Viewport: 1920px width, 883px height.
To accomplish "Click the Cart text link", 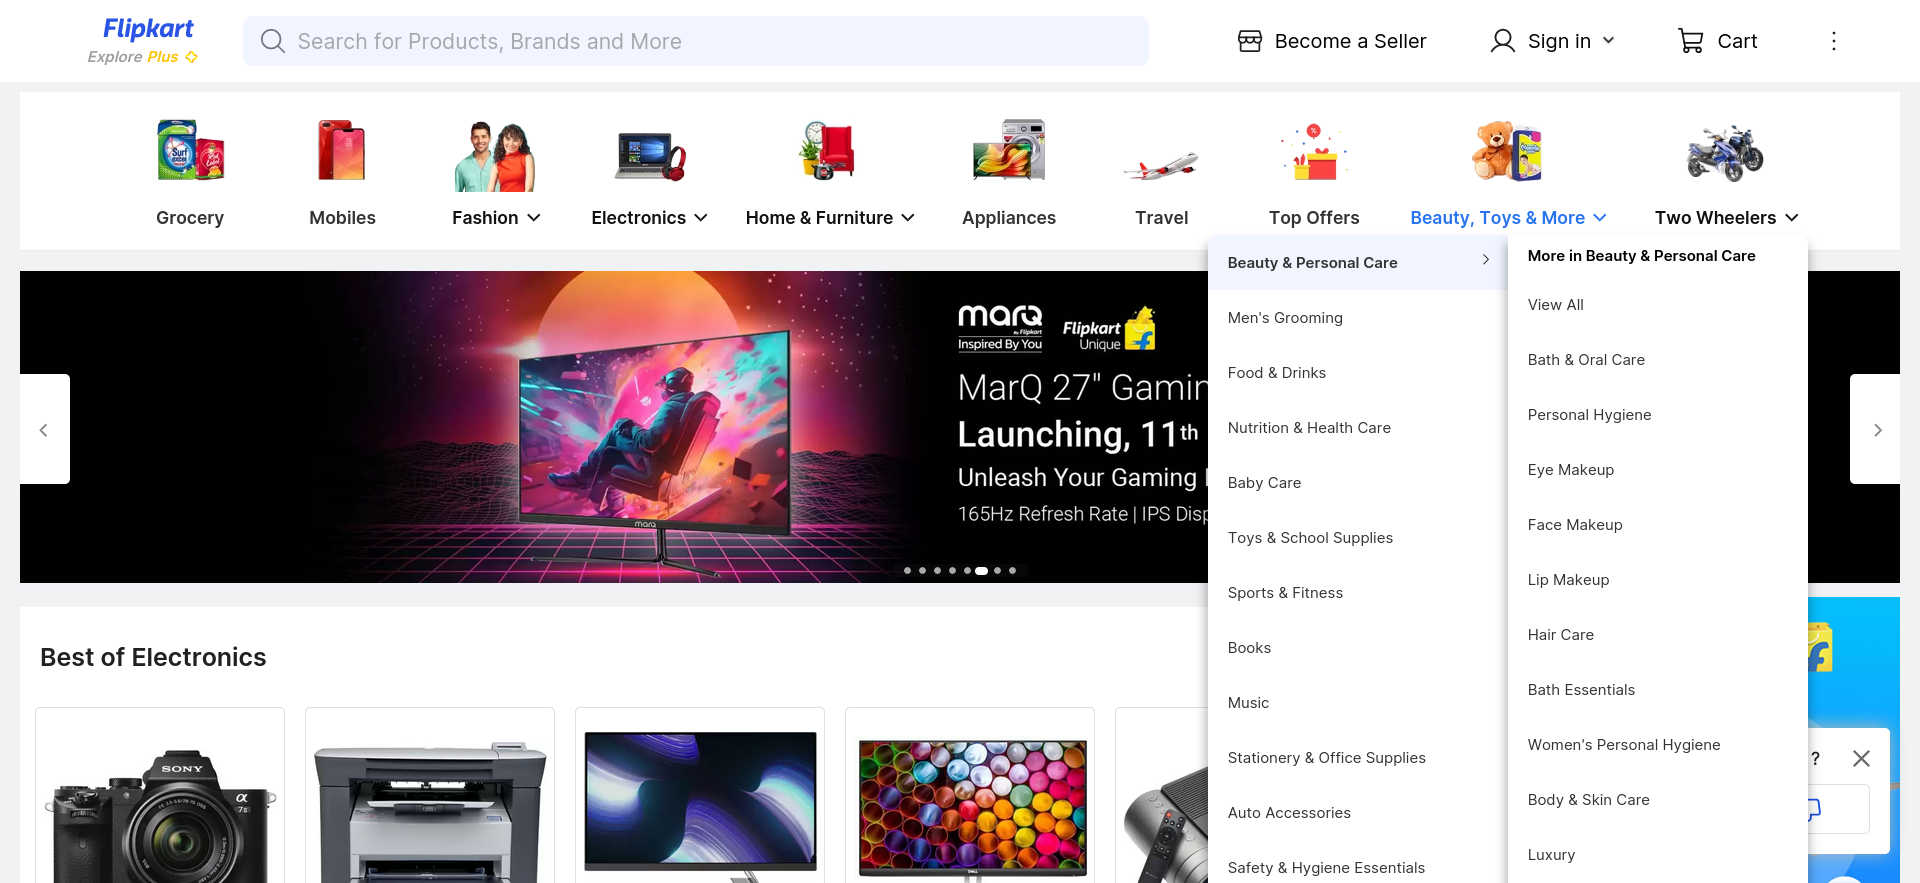I will tap(1737, 41).
